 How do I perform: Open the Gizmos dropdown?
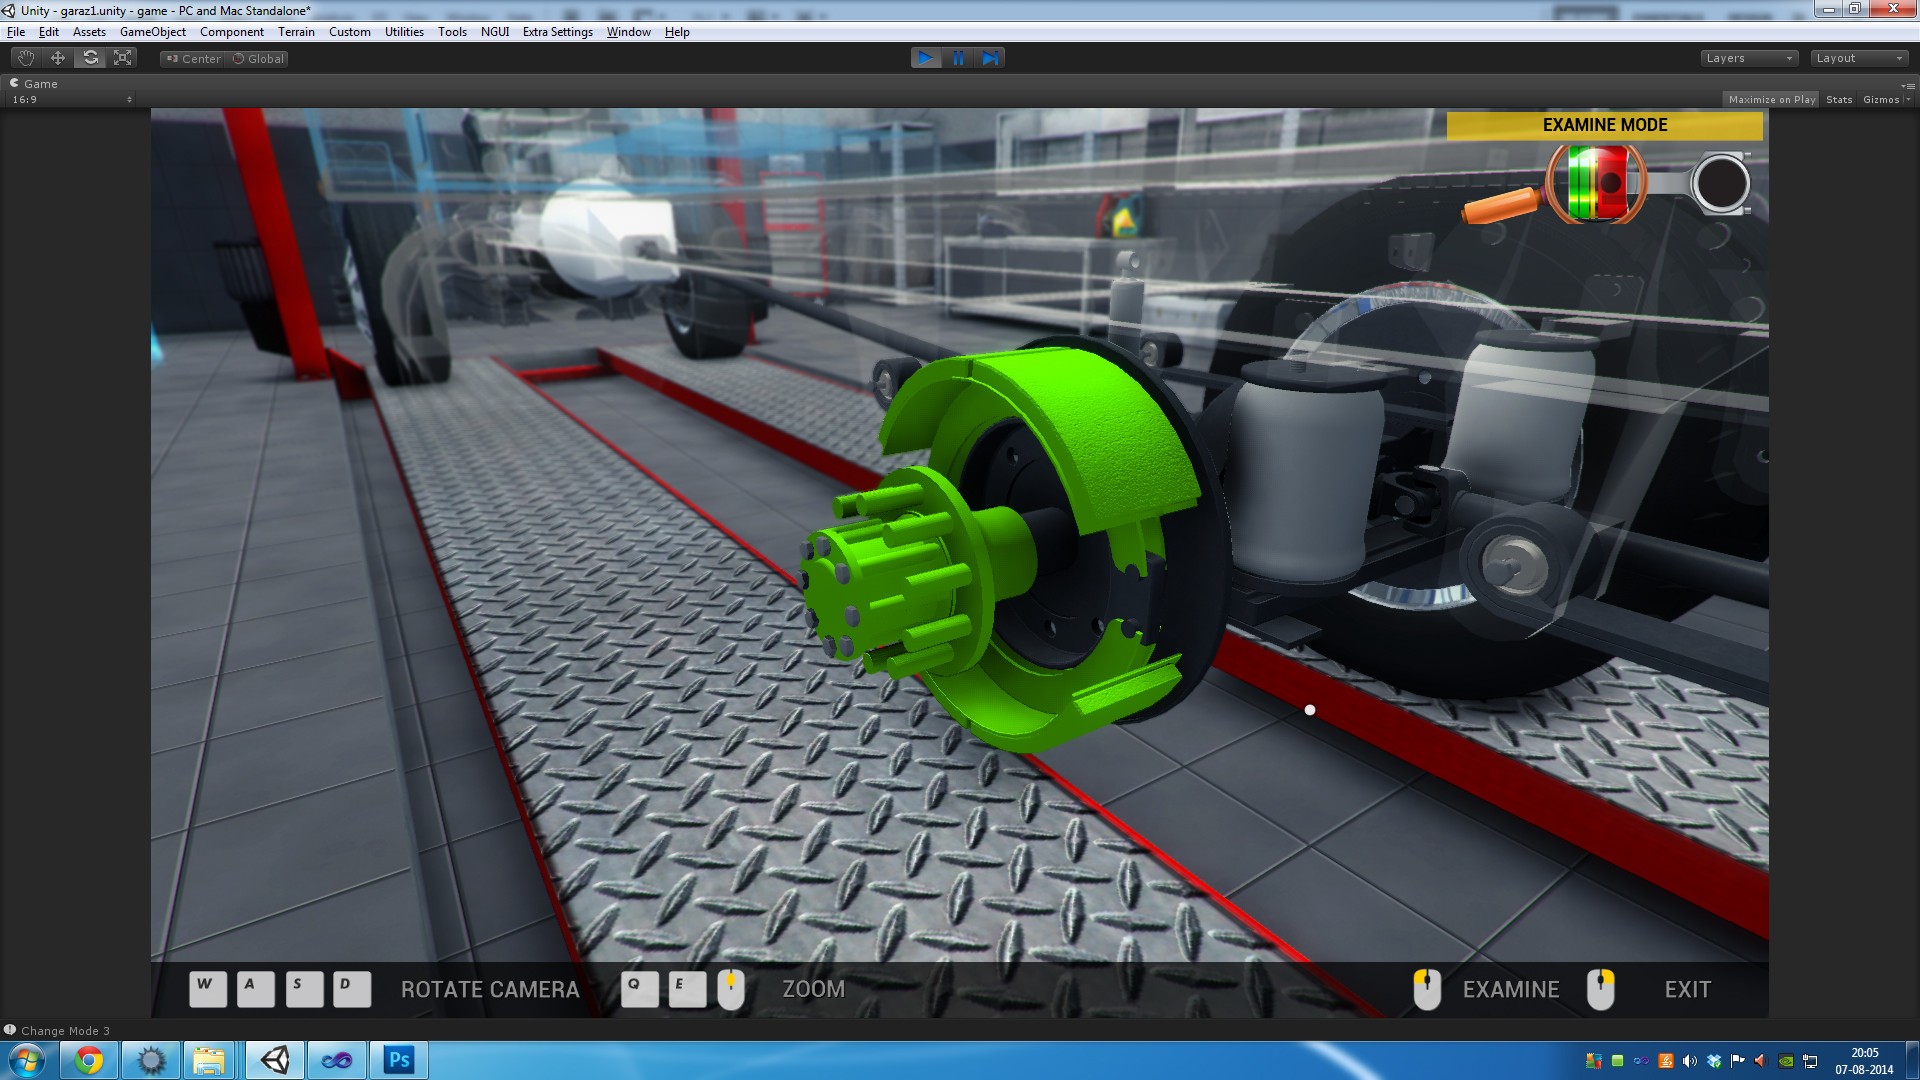(1886, 99)
